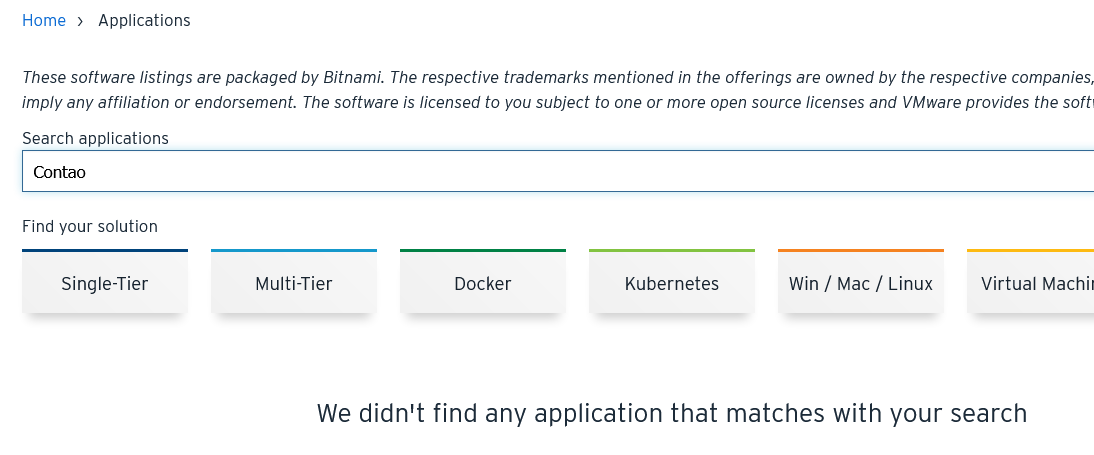
Task: Select the Multi-Tier solution filter
Action: (x=294, y=283)
